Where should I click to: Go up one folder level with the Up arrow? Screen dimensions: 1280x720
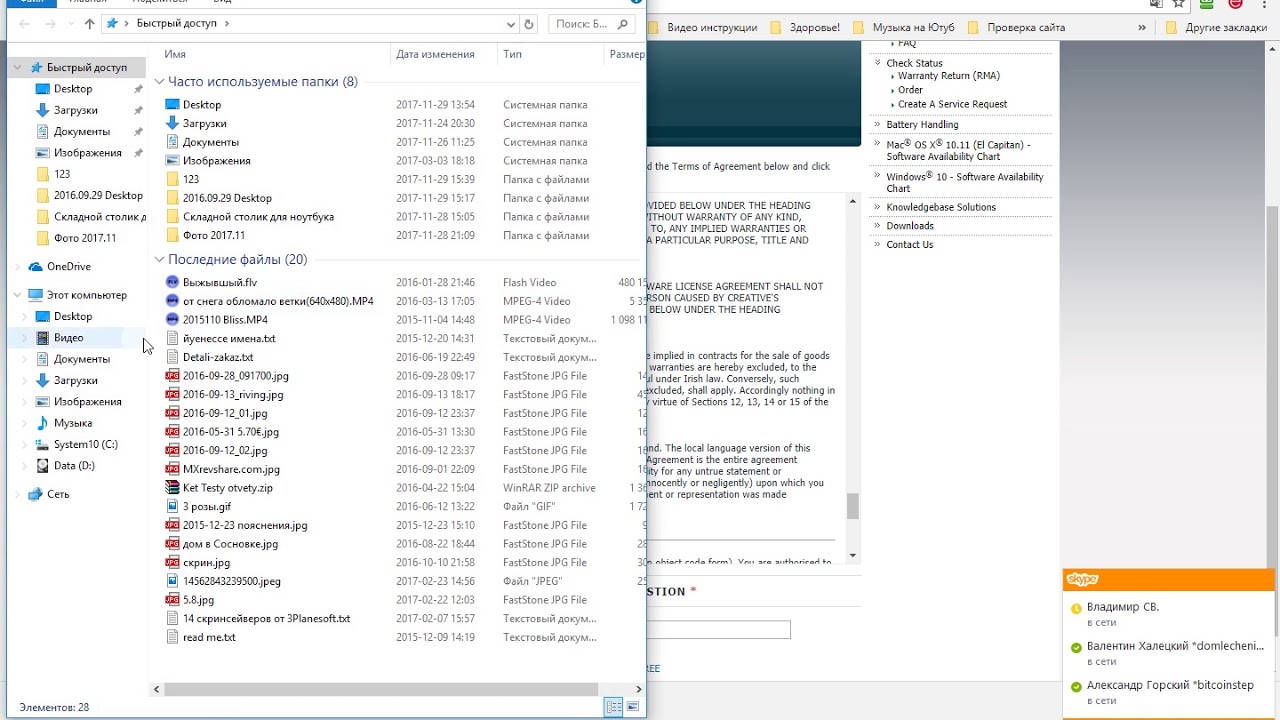[x=90, y=23]
